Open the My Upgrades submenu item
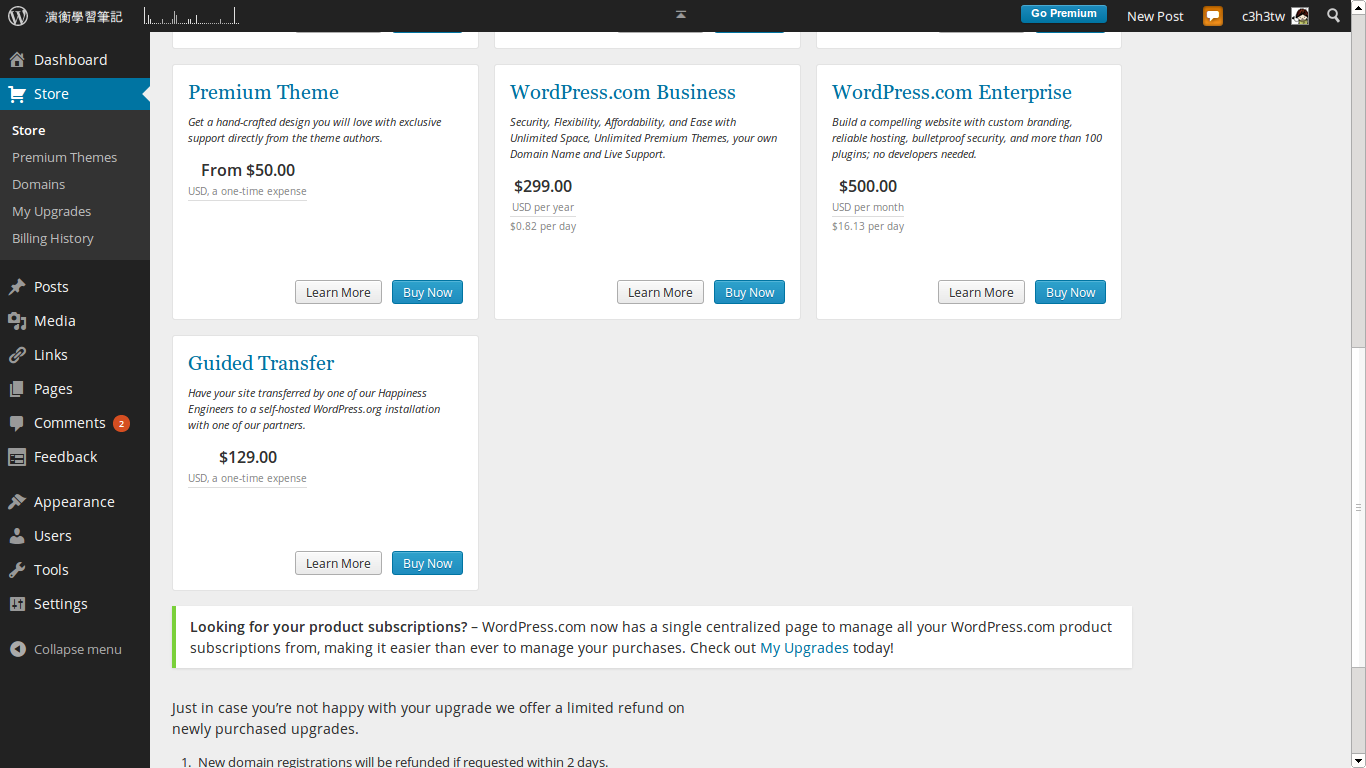Viewport: 1366px width, 768px height. [51, 212]
